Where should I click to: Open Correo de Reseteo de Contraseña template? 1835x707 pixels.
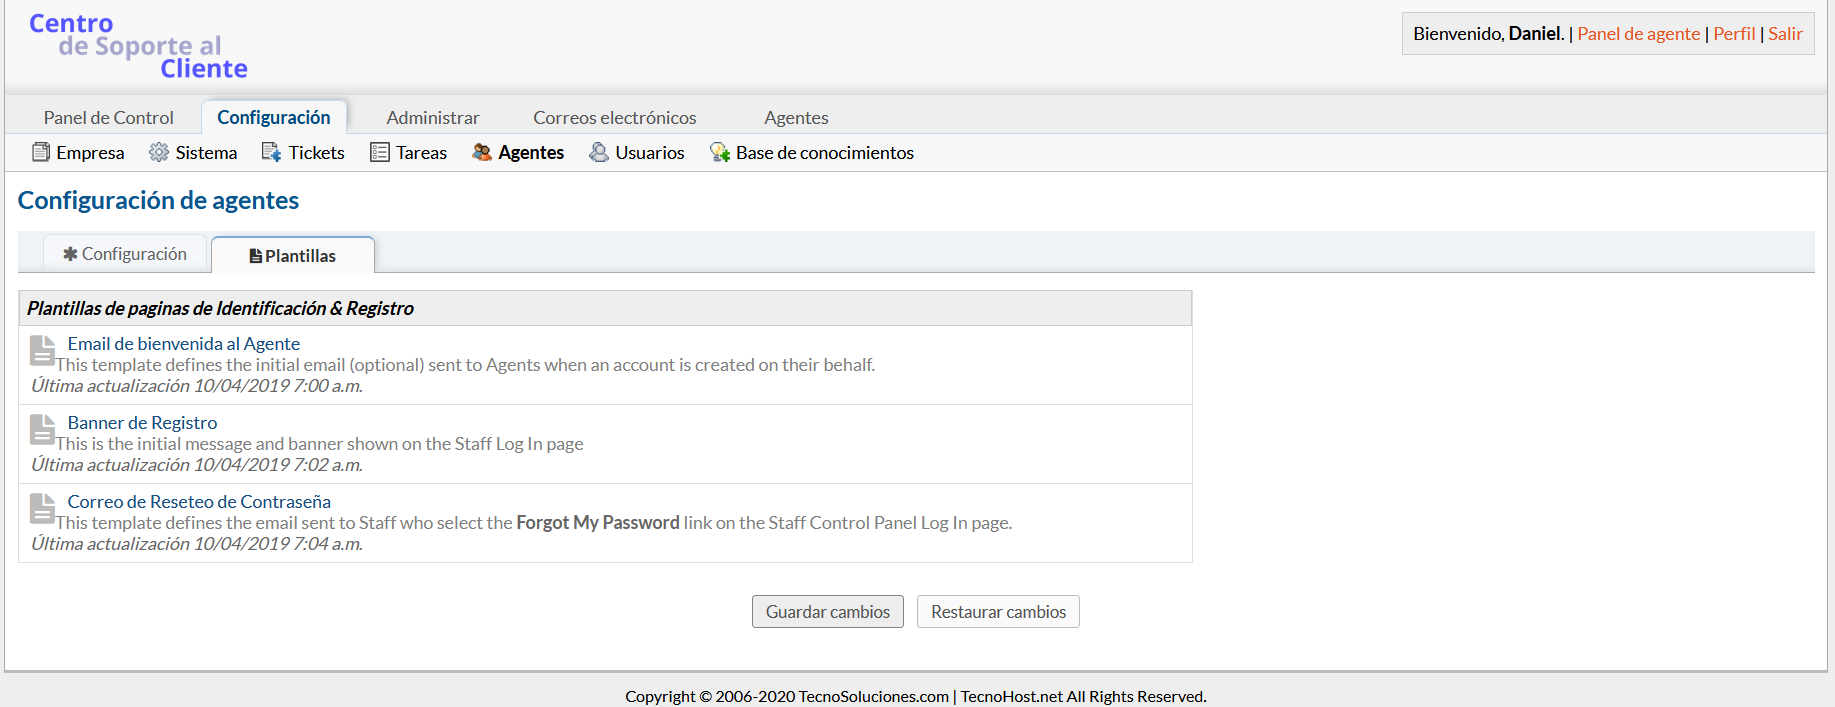pos(199,501)
